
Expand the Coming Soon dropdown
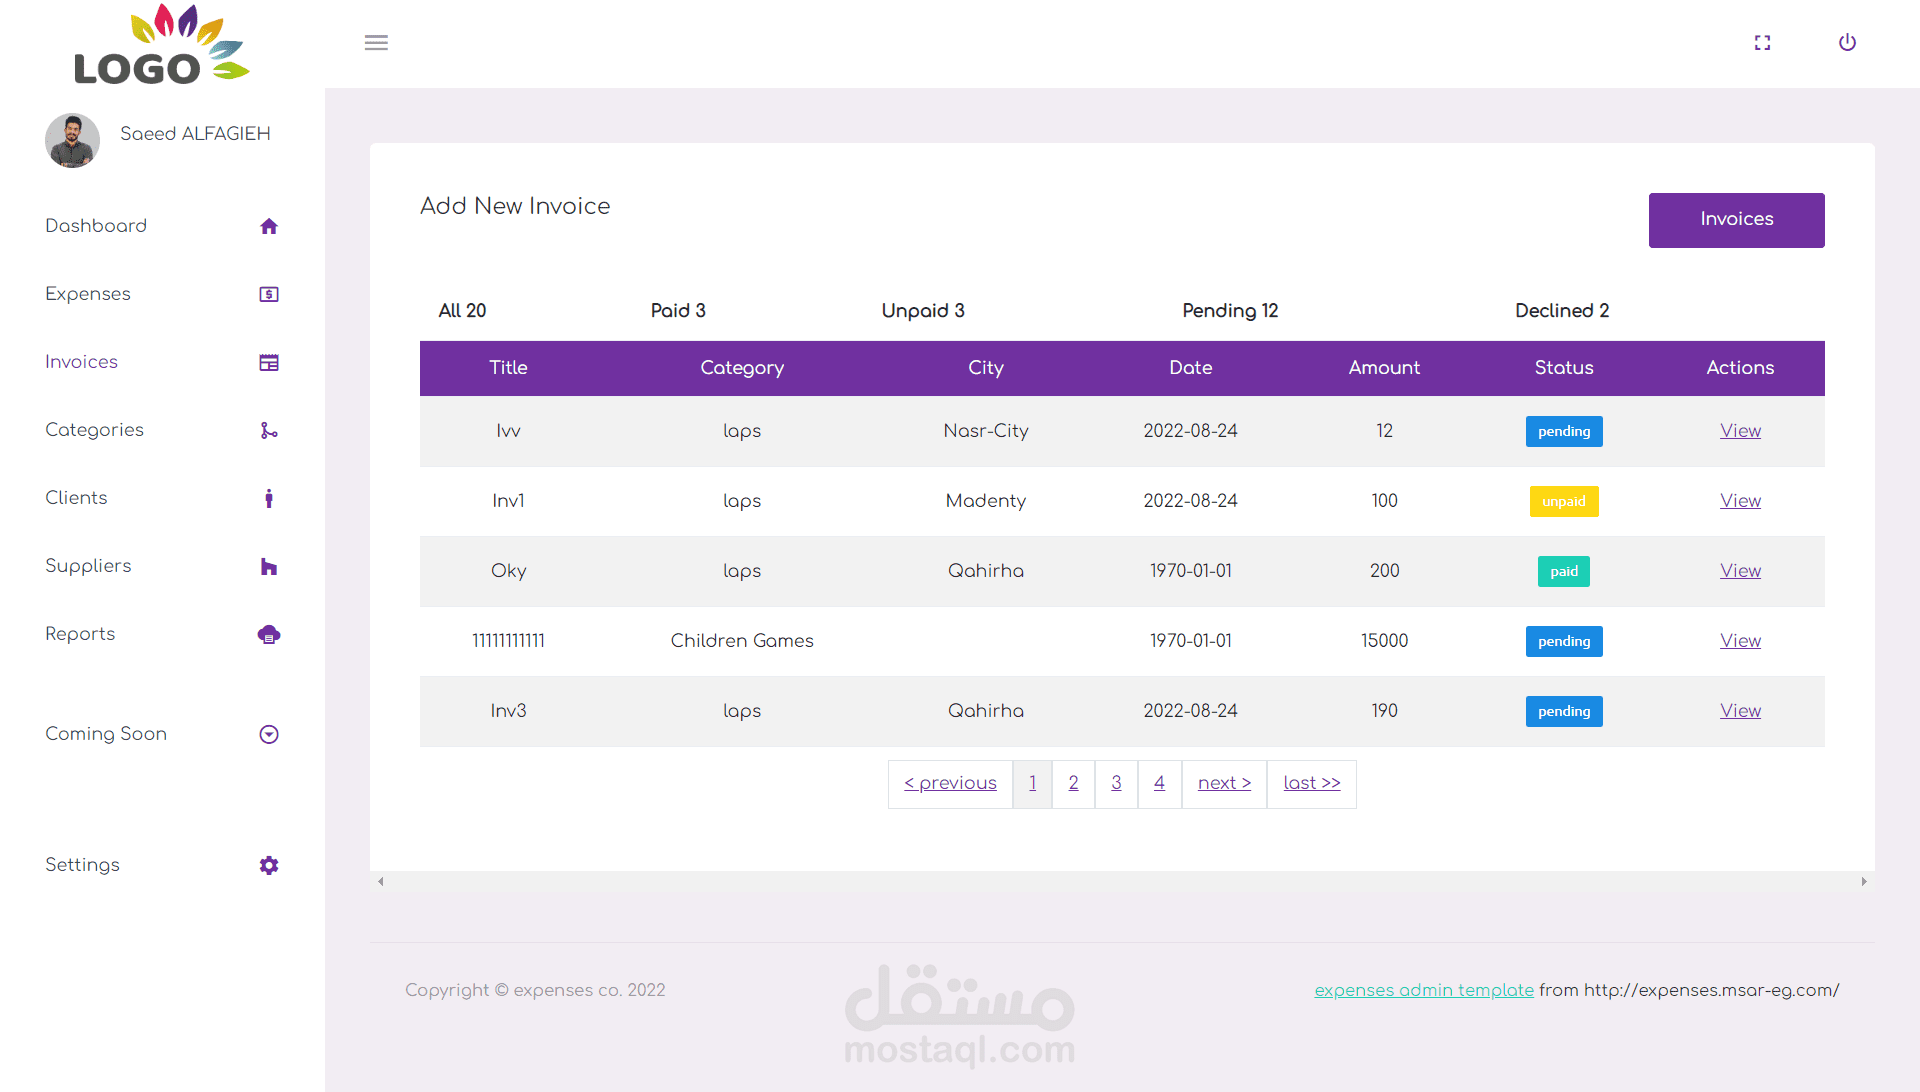click(x=268, y=735)
